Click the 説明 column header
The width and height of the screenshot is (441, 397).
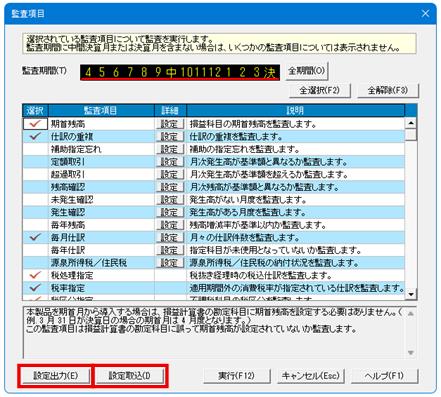(x=296, y=110)
